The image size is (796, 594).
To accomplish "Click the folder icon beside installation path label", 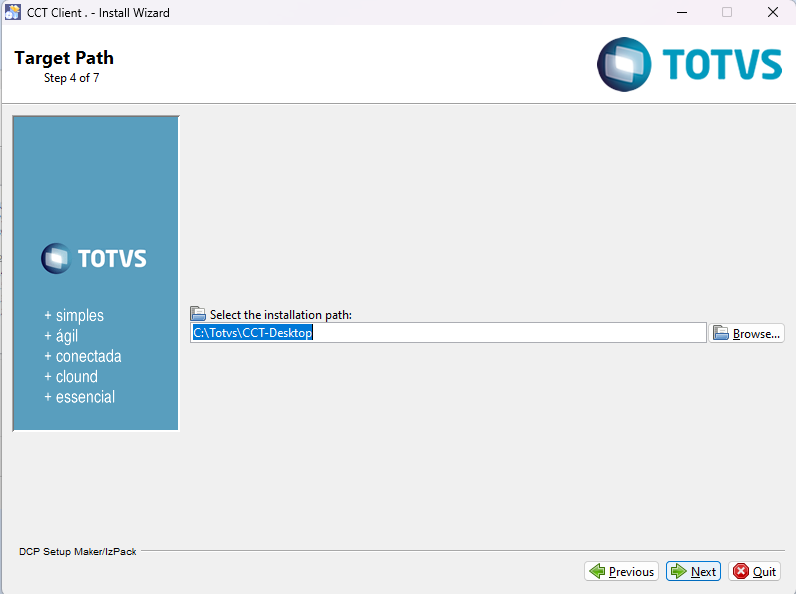I will click(198, 314).
